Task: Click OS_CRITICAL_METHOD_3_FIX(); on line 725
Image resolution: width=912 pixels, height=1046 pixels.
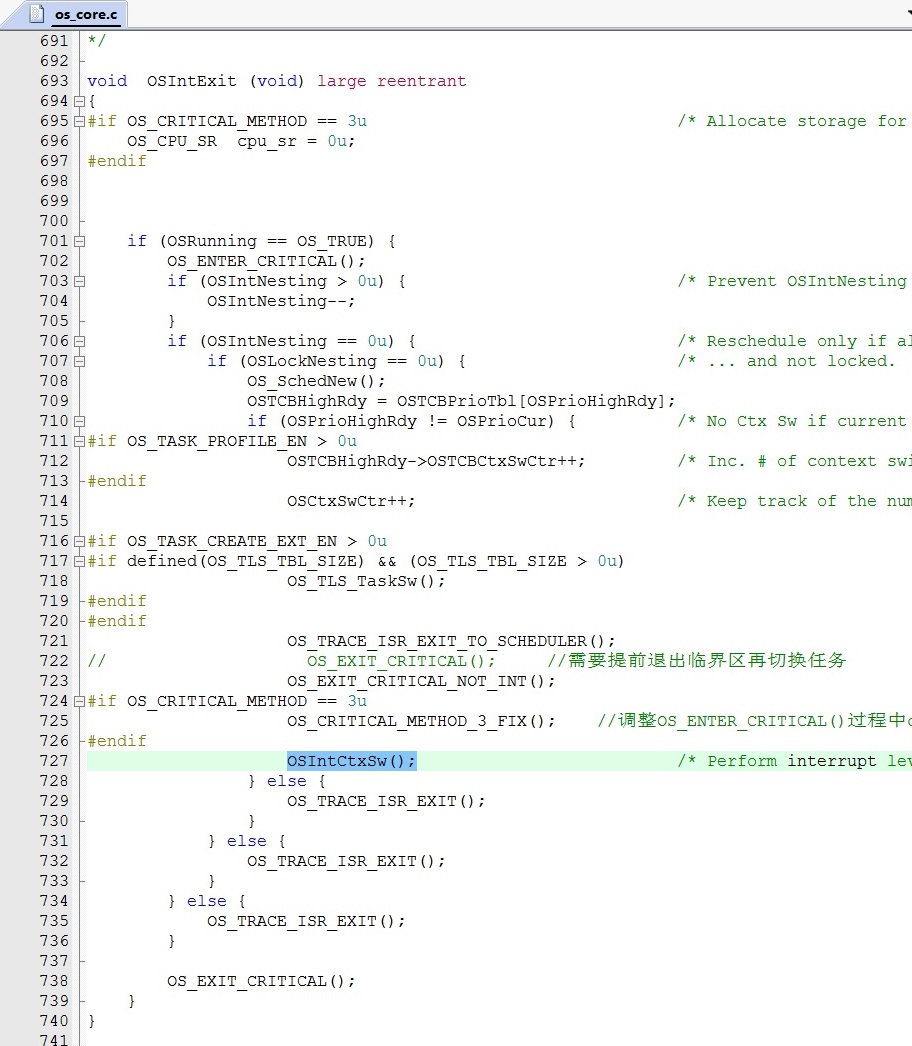Action: pyautogui.click(x=421, y=722)
